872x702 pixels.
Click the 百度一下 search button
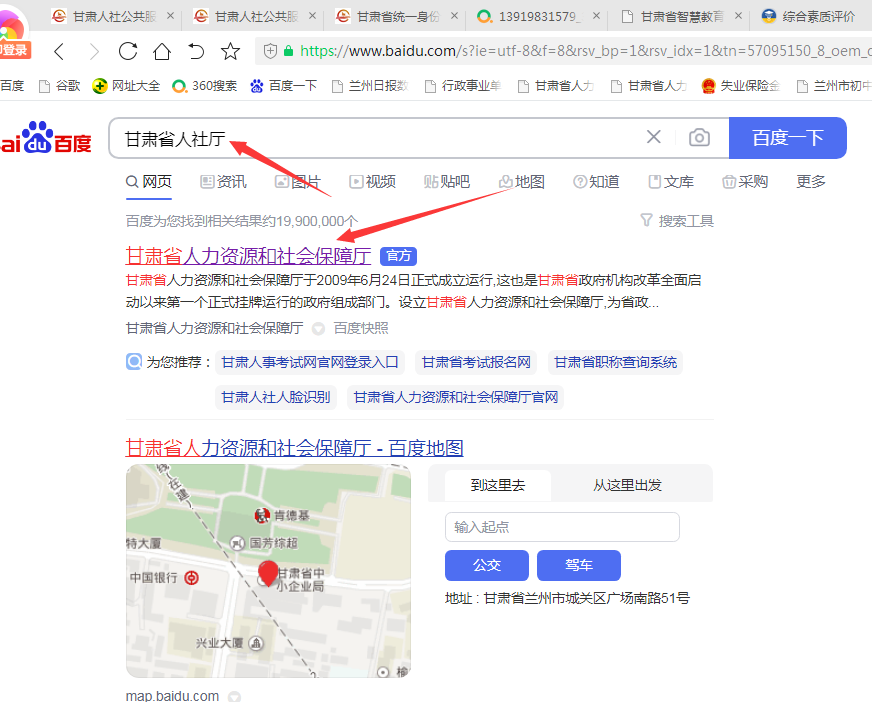(x=787, y=137)
